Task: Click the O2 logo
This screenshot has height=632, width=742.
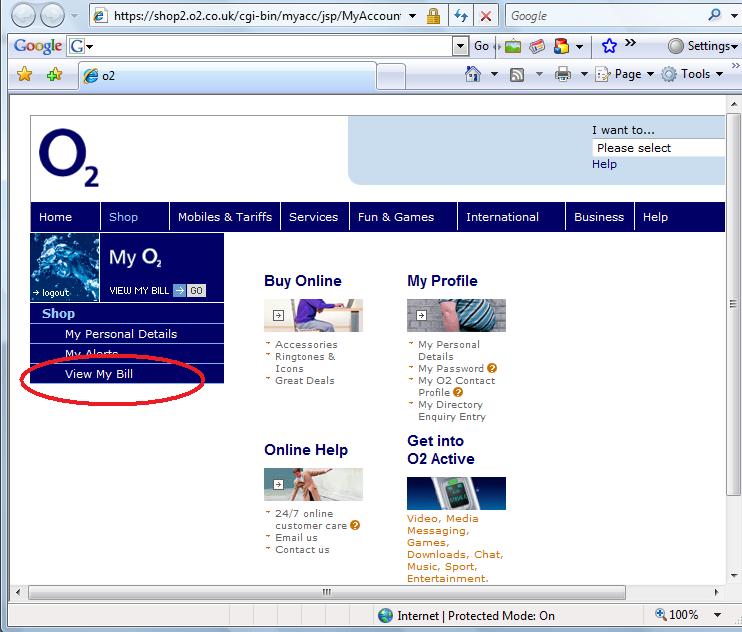Action: pyautogui.click(x=69, y=158)
